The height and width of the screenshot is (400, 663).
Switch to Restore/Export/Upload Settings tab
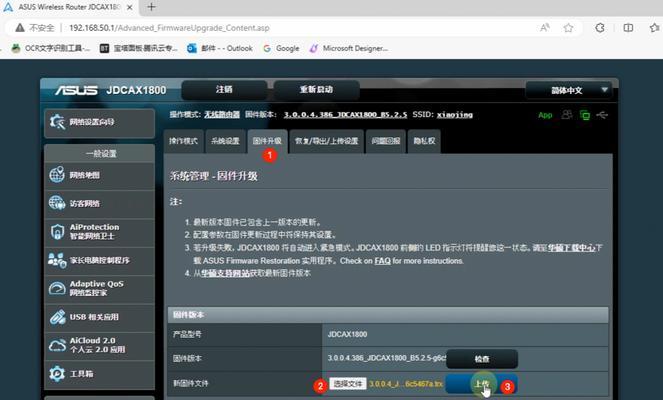(326, 141)
